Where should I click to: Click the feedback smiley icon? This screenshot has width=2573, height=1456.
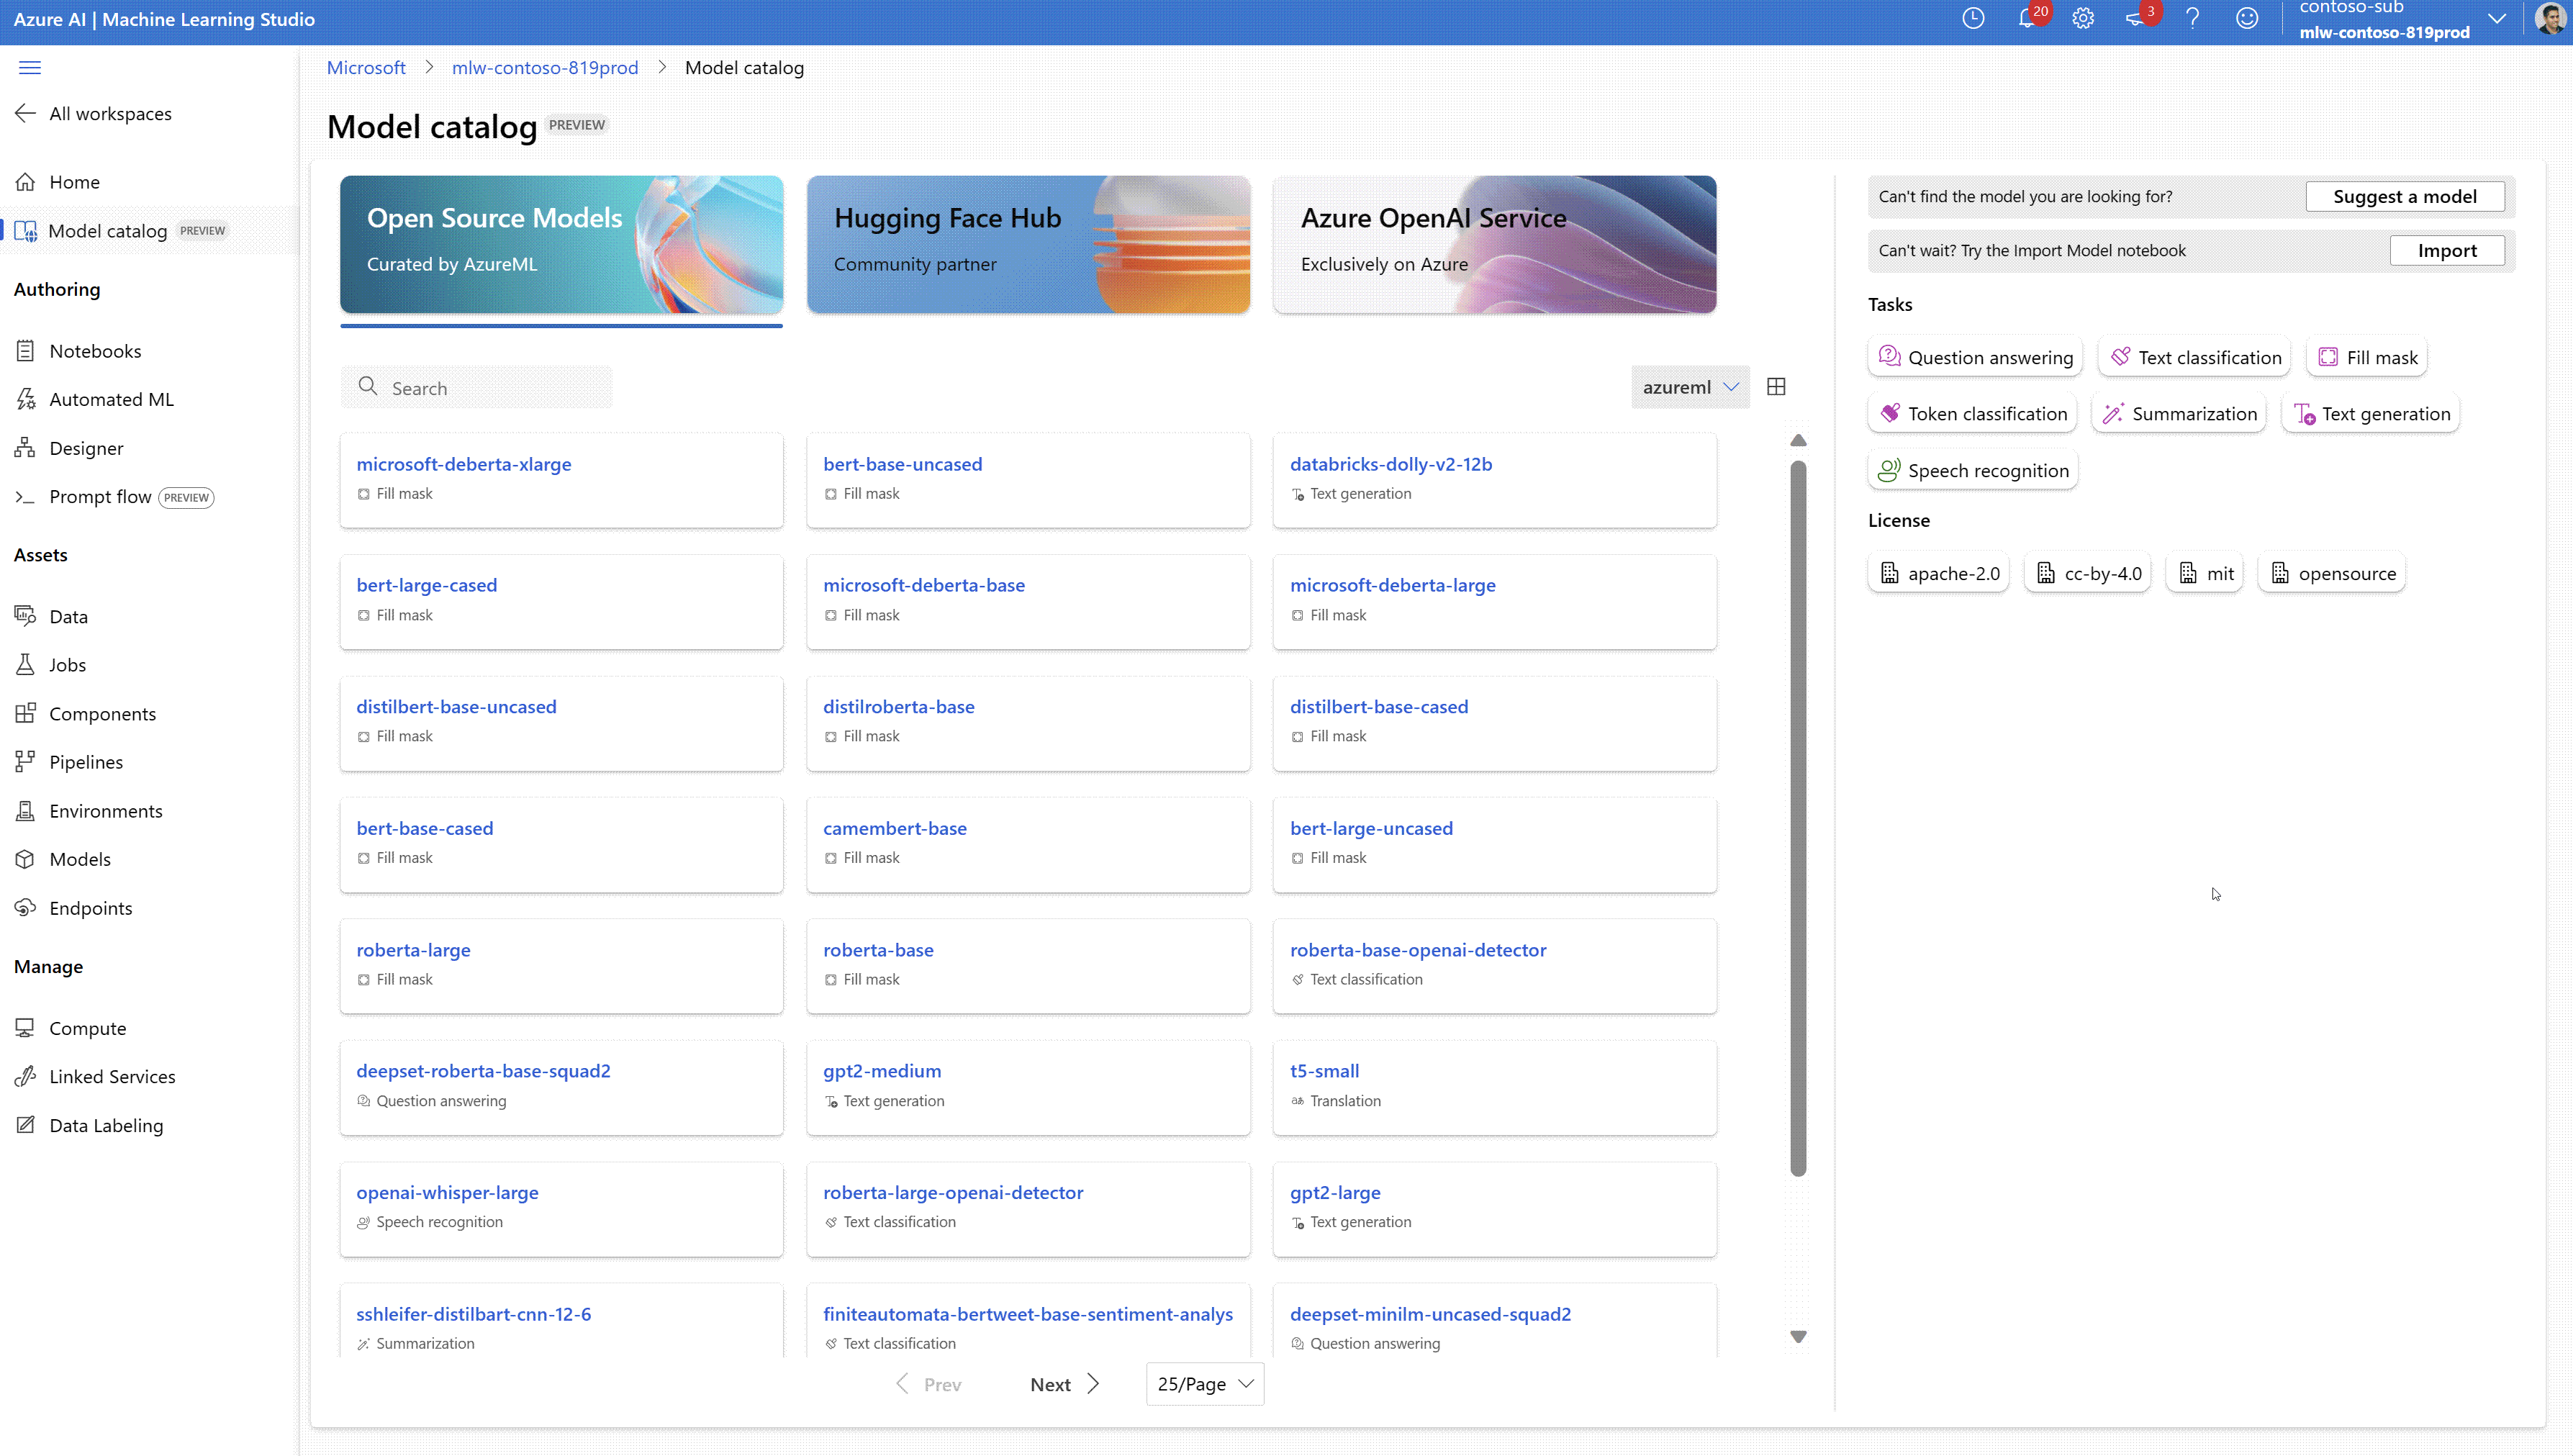(2247, 19)
